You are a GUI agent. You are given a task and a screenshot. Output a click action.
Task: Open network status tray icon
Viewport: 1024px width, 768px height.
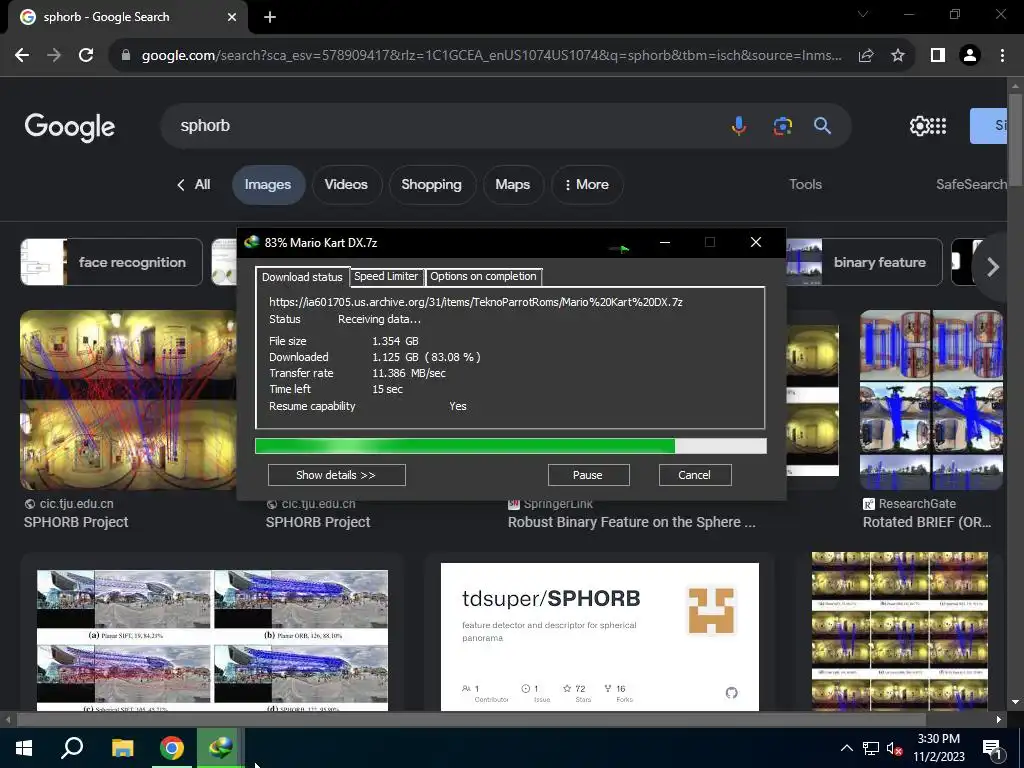(871, 748)
